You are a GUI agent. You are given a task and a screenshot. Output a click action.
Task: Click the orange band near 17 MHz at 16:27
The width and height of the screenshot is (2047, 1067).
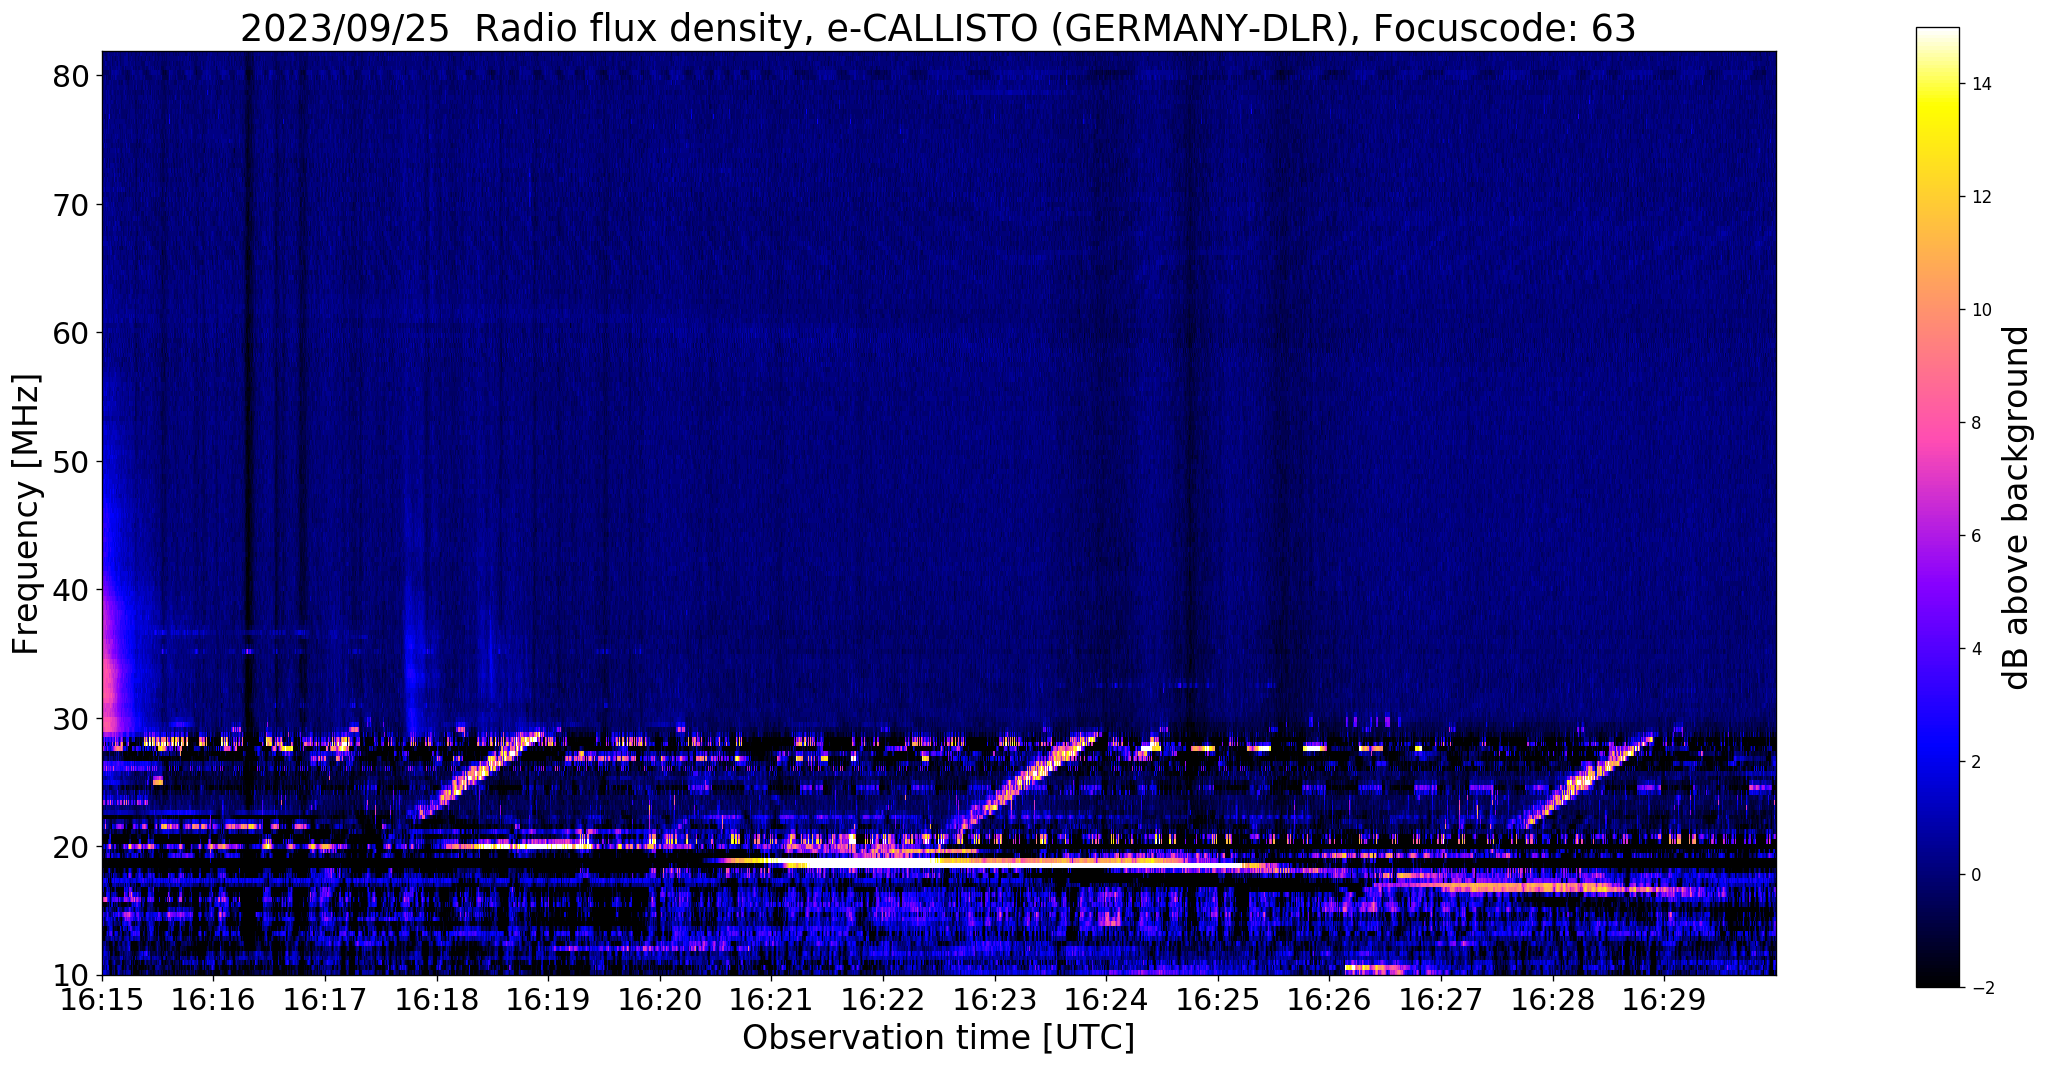tap(1540, 887)
